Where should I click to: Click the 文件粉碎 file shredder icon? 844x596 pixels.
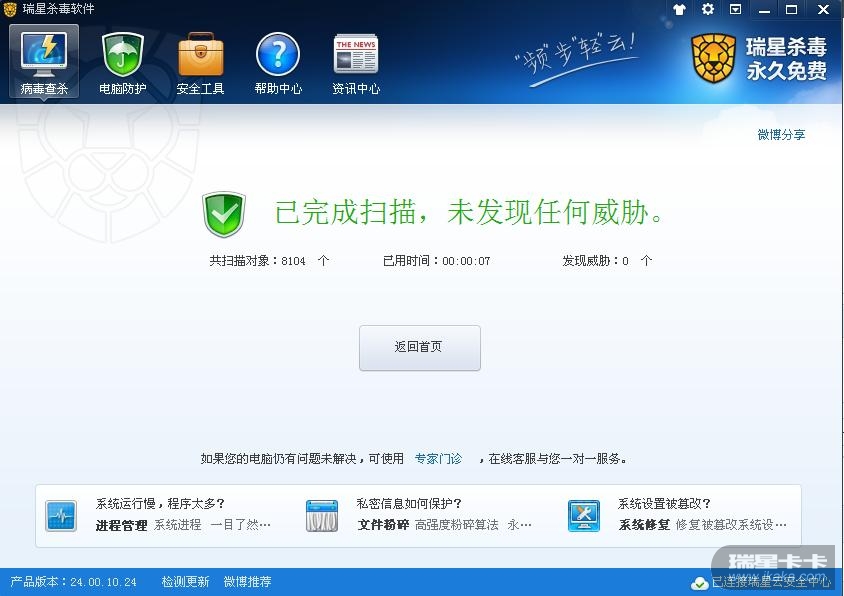322,516
